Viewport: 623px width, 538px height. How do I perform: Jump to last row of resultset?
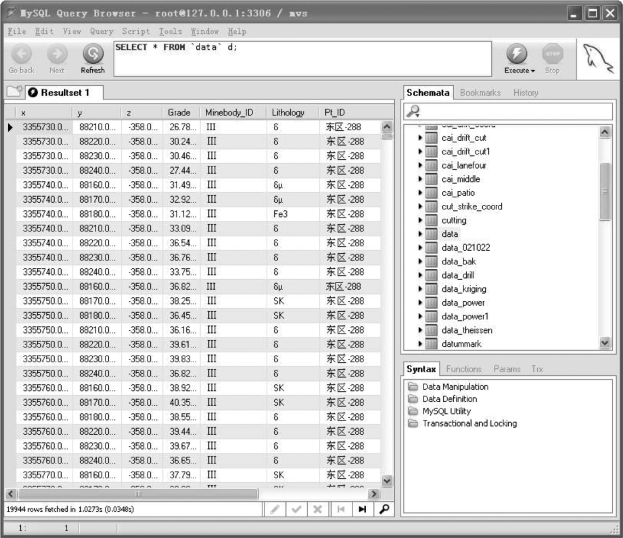(361, 509)
